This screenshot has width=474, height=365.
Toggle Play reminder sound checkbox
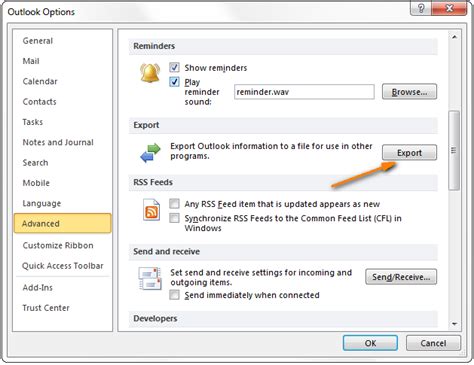(174, 82)
